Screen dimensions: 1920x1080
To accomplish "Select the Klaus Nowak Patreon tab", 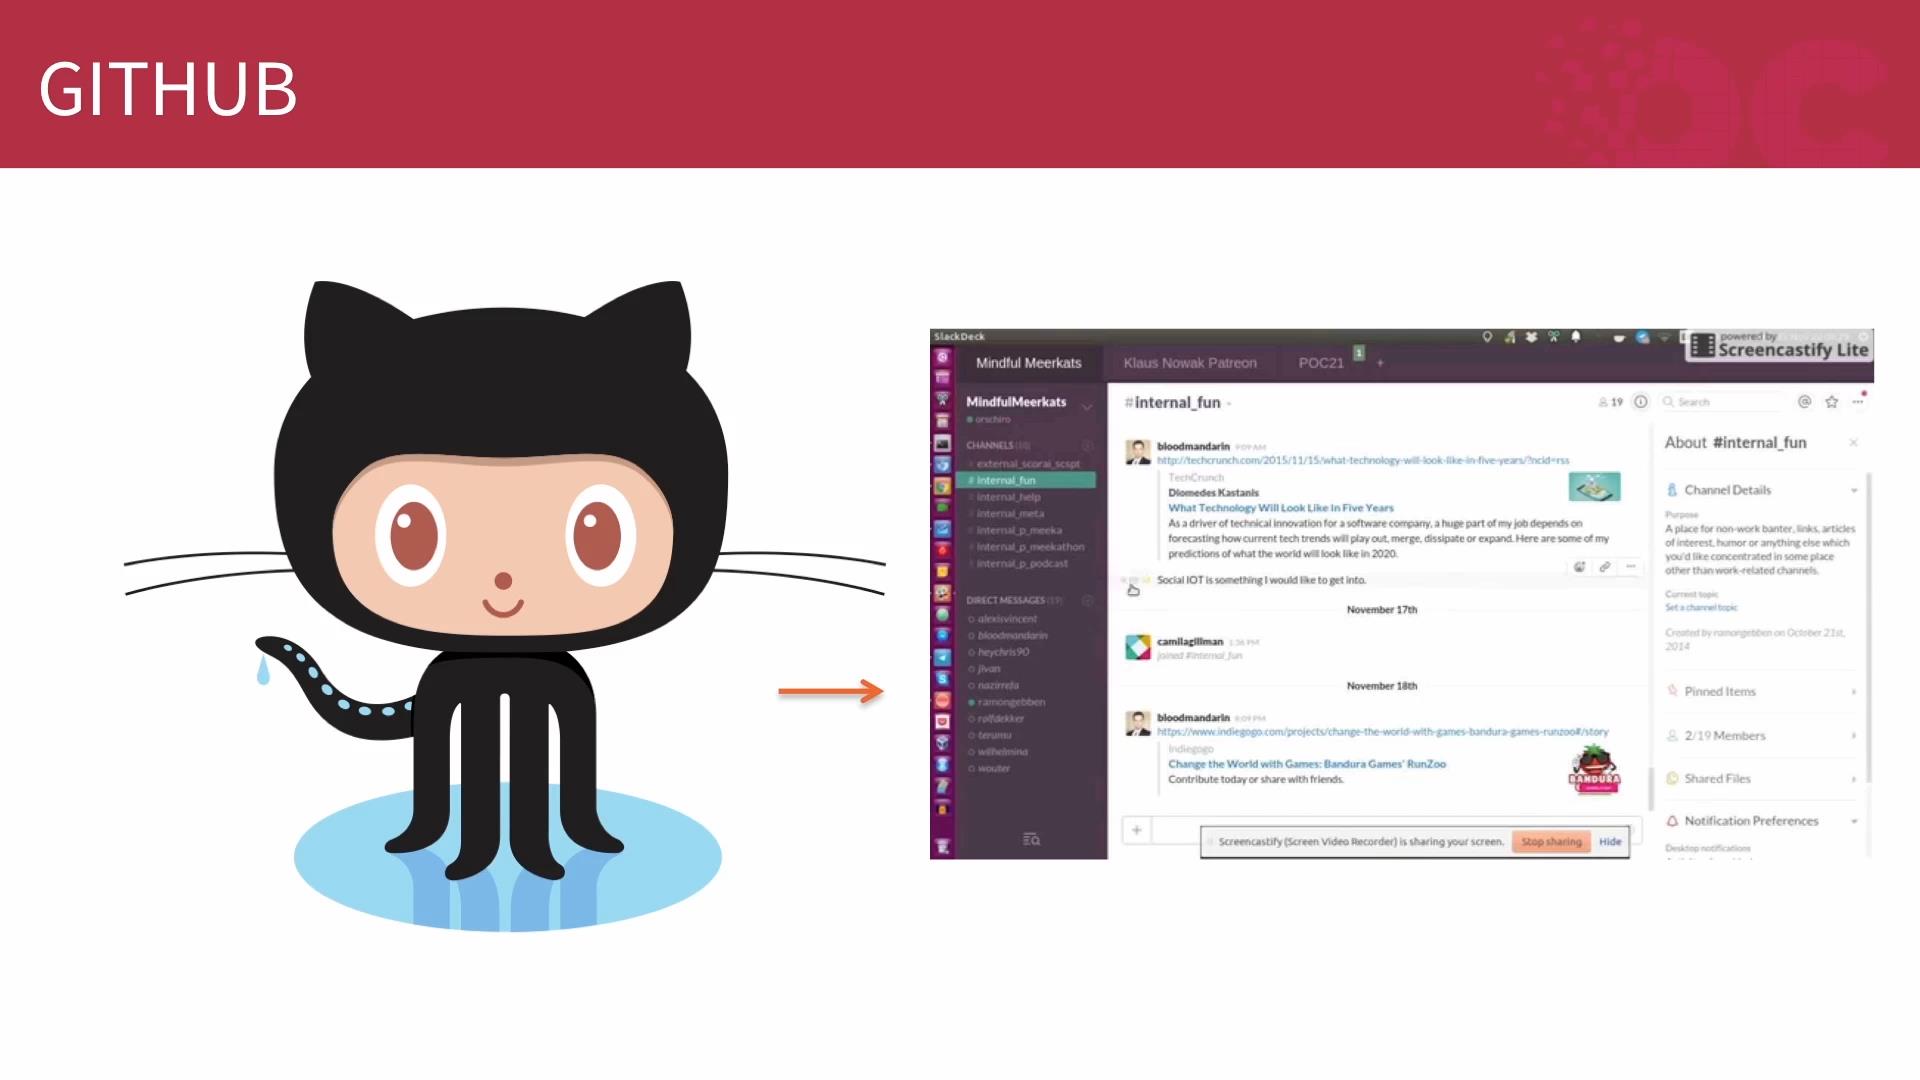I will click(1188, 361).
